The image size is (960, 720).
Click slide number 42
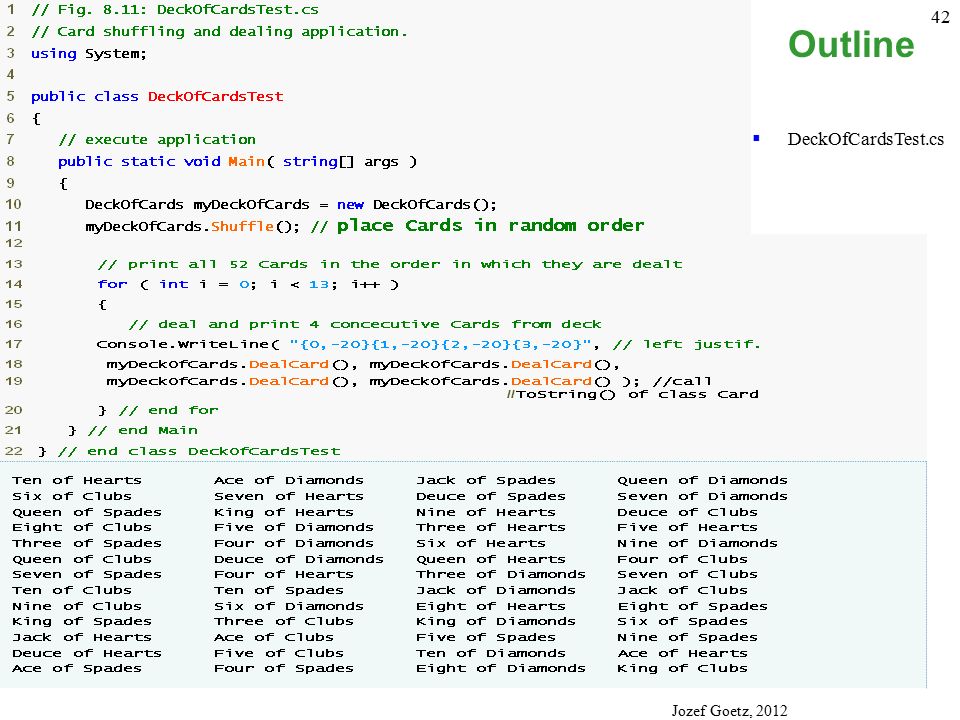(x=940, y=17)
